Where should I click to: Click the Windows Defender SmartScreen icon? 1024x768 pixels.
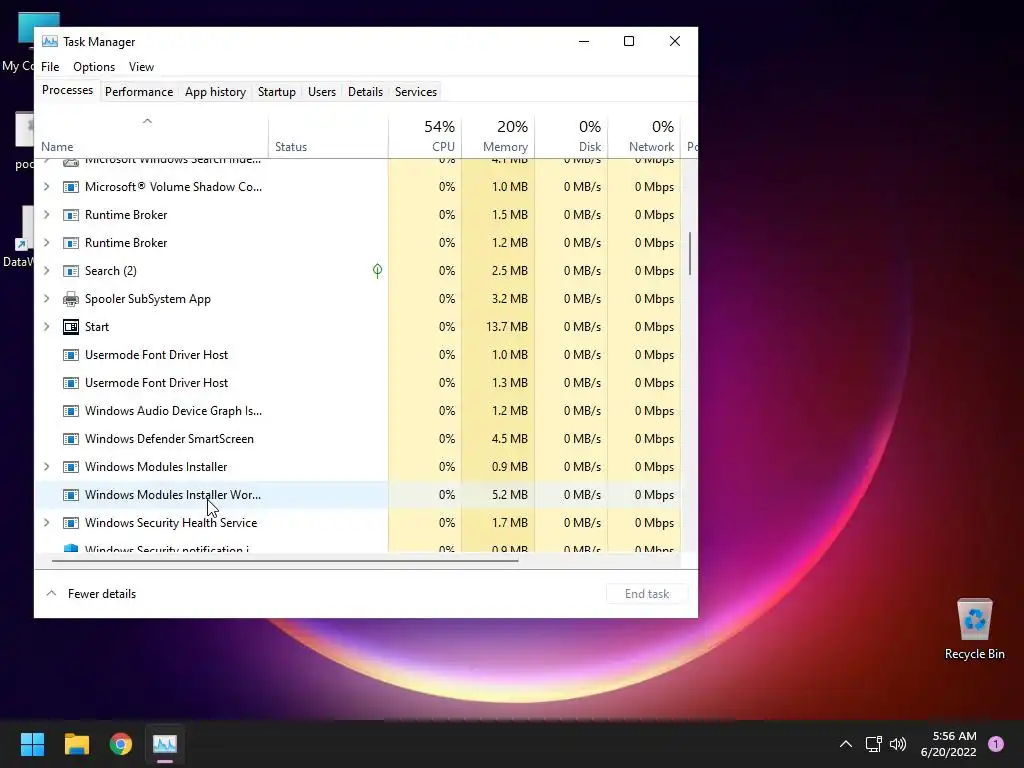click(71, 439)
